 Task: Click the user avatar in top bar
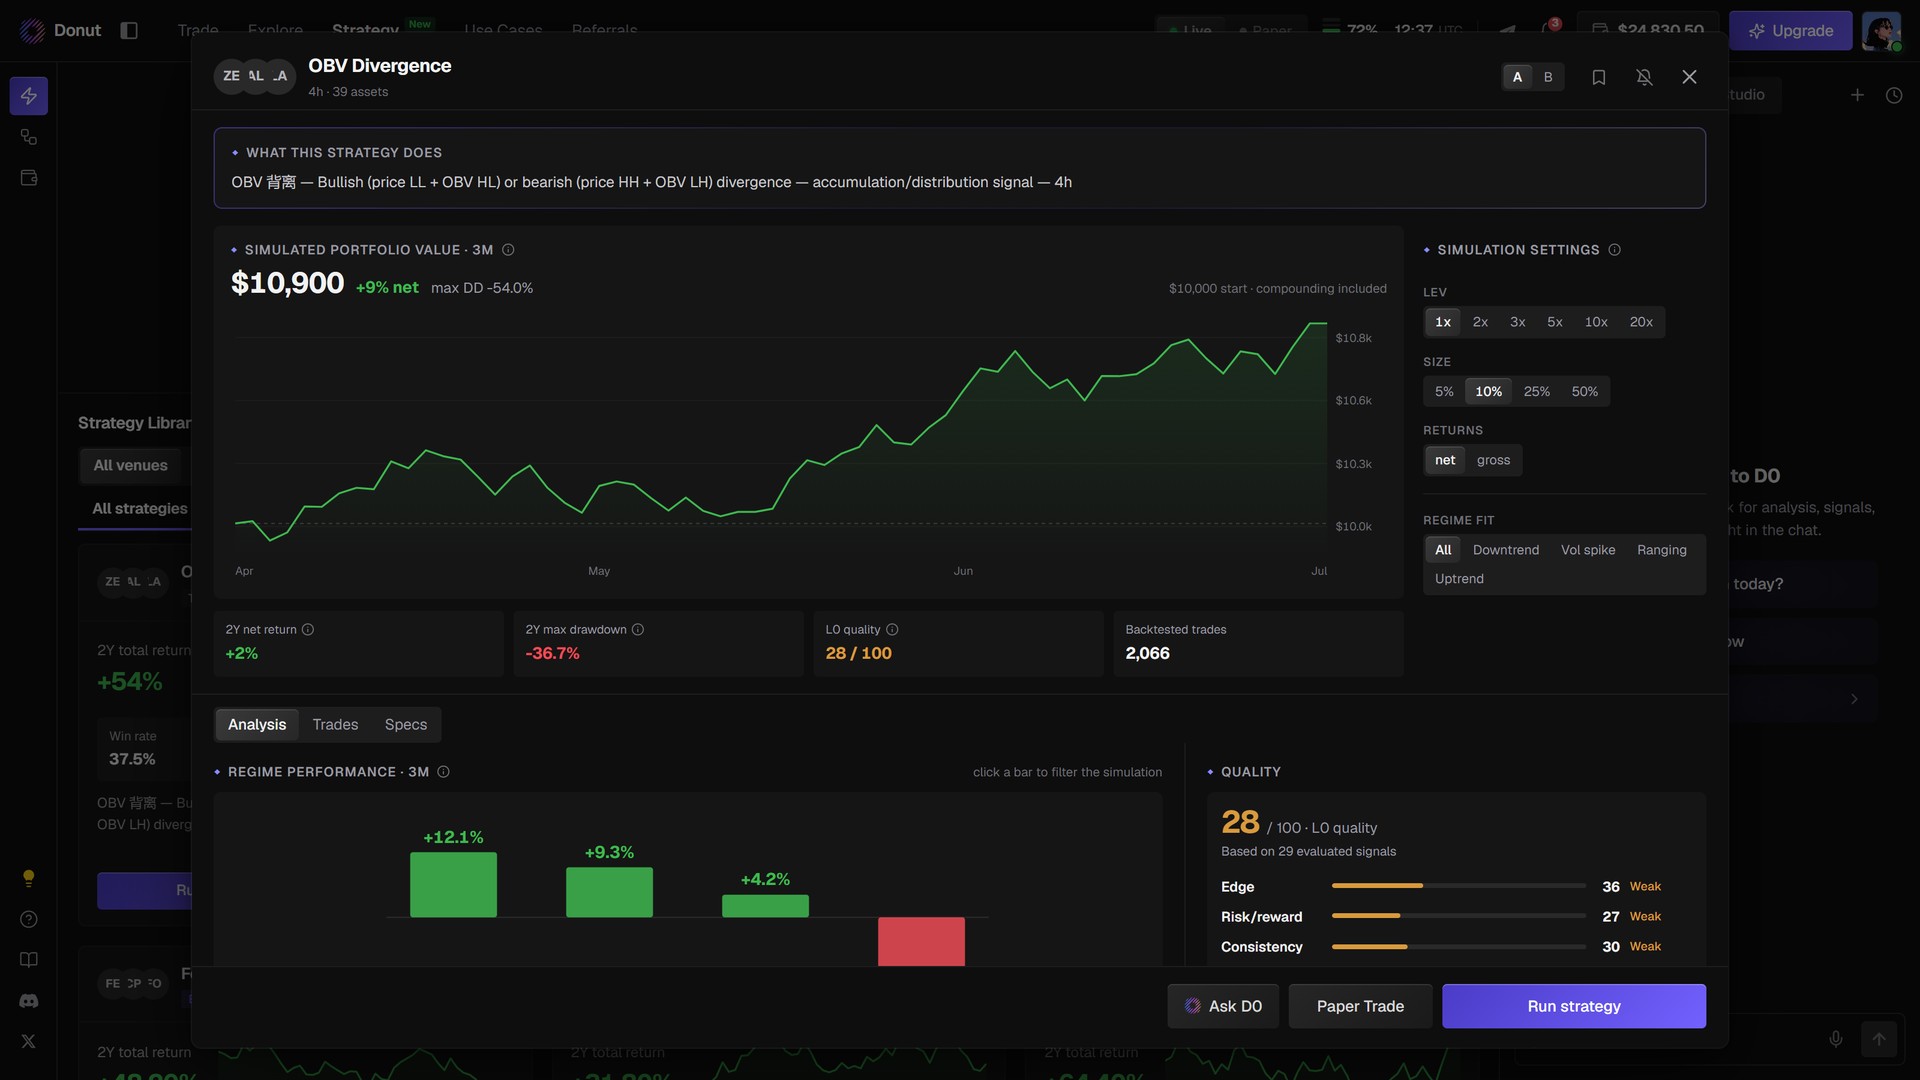click(x=1881, y=31)
